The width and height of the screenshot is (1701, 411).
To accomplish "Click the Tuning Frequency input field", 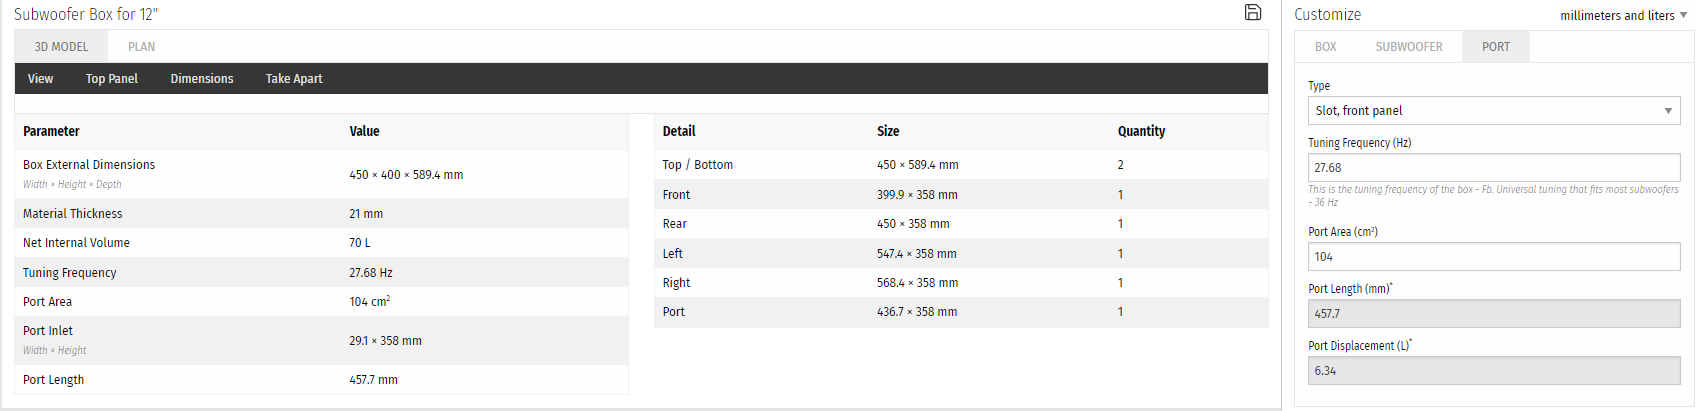I will (x=1494, y=168).
